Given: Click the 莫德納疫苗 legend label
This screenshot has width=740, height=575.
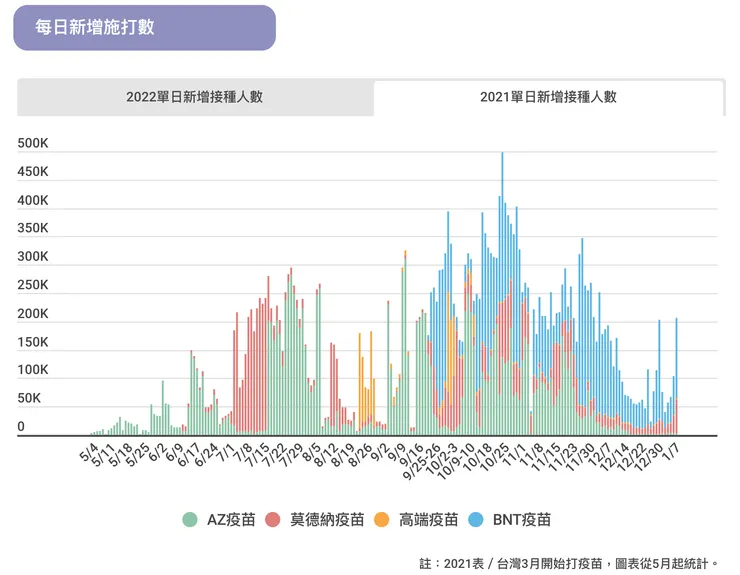Looking at the screenshot, I should tap(327, 520).
